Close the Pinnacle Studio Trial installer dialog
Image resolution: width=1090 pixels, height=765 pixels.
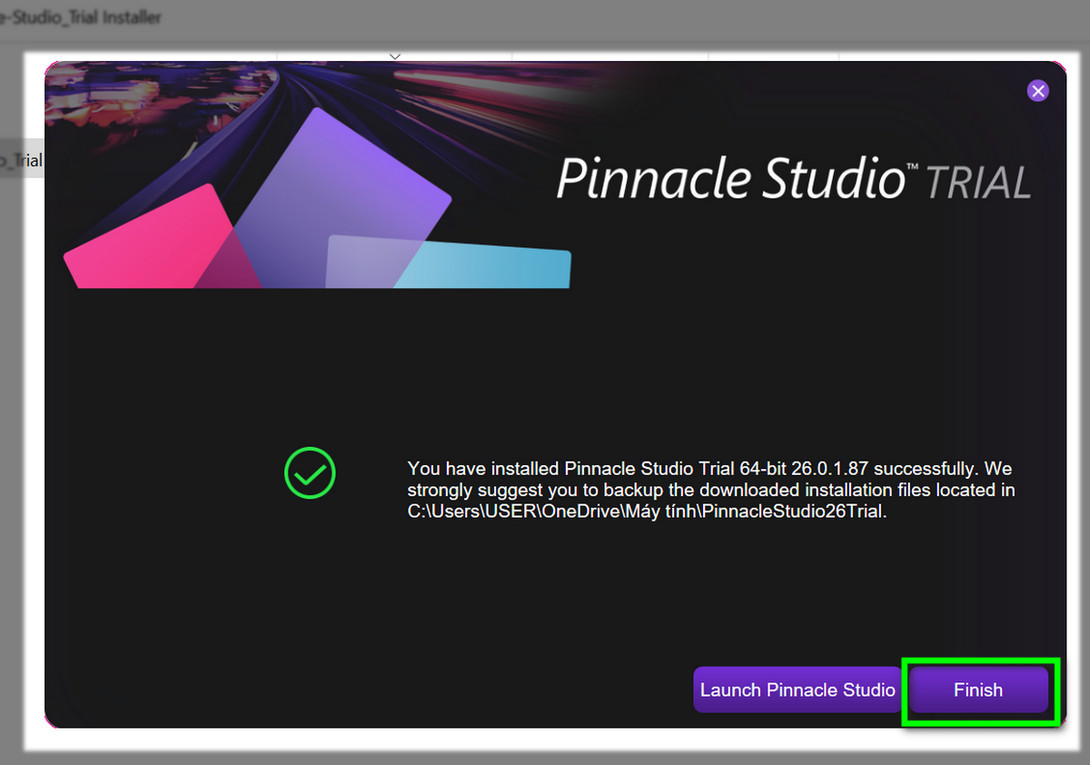click(x=1038, y=90)
